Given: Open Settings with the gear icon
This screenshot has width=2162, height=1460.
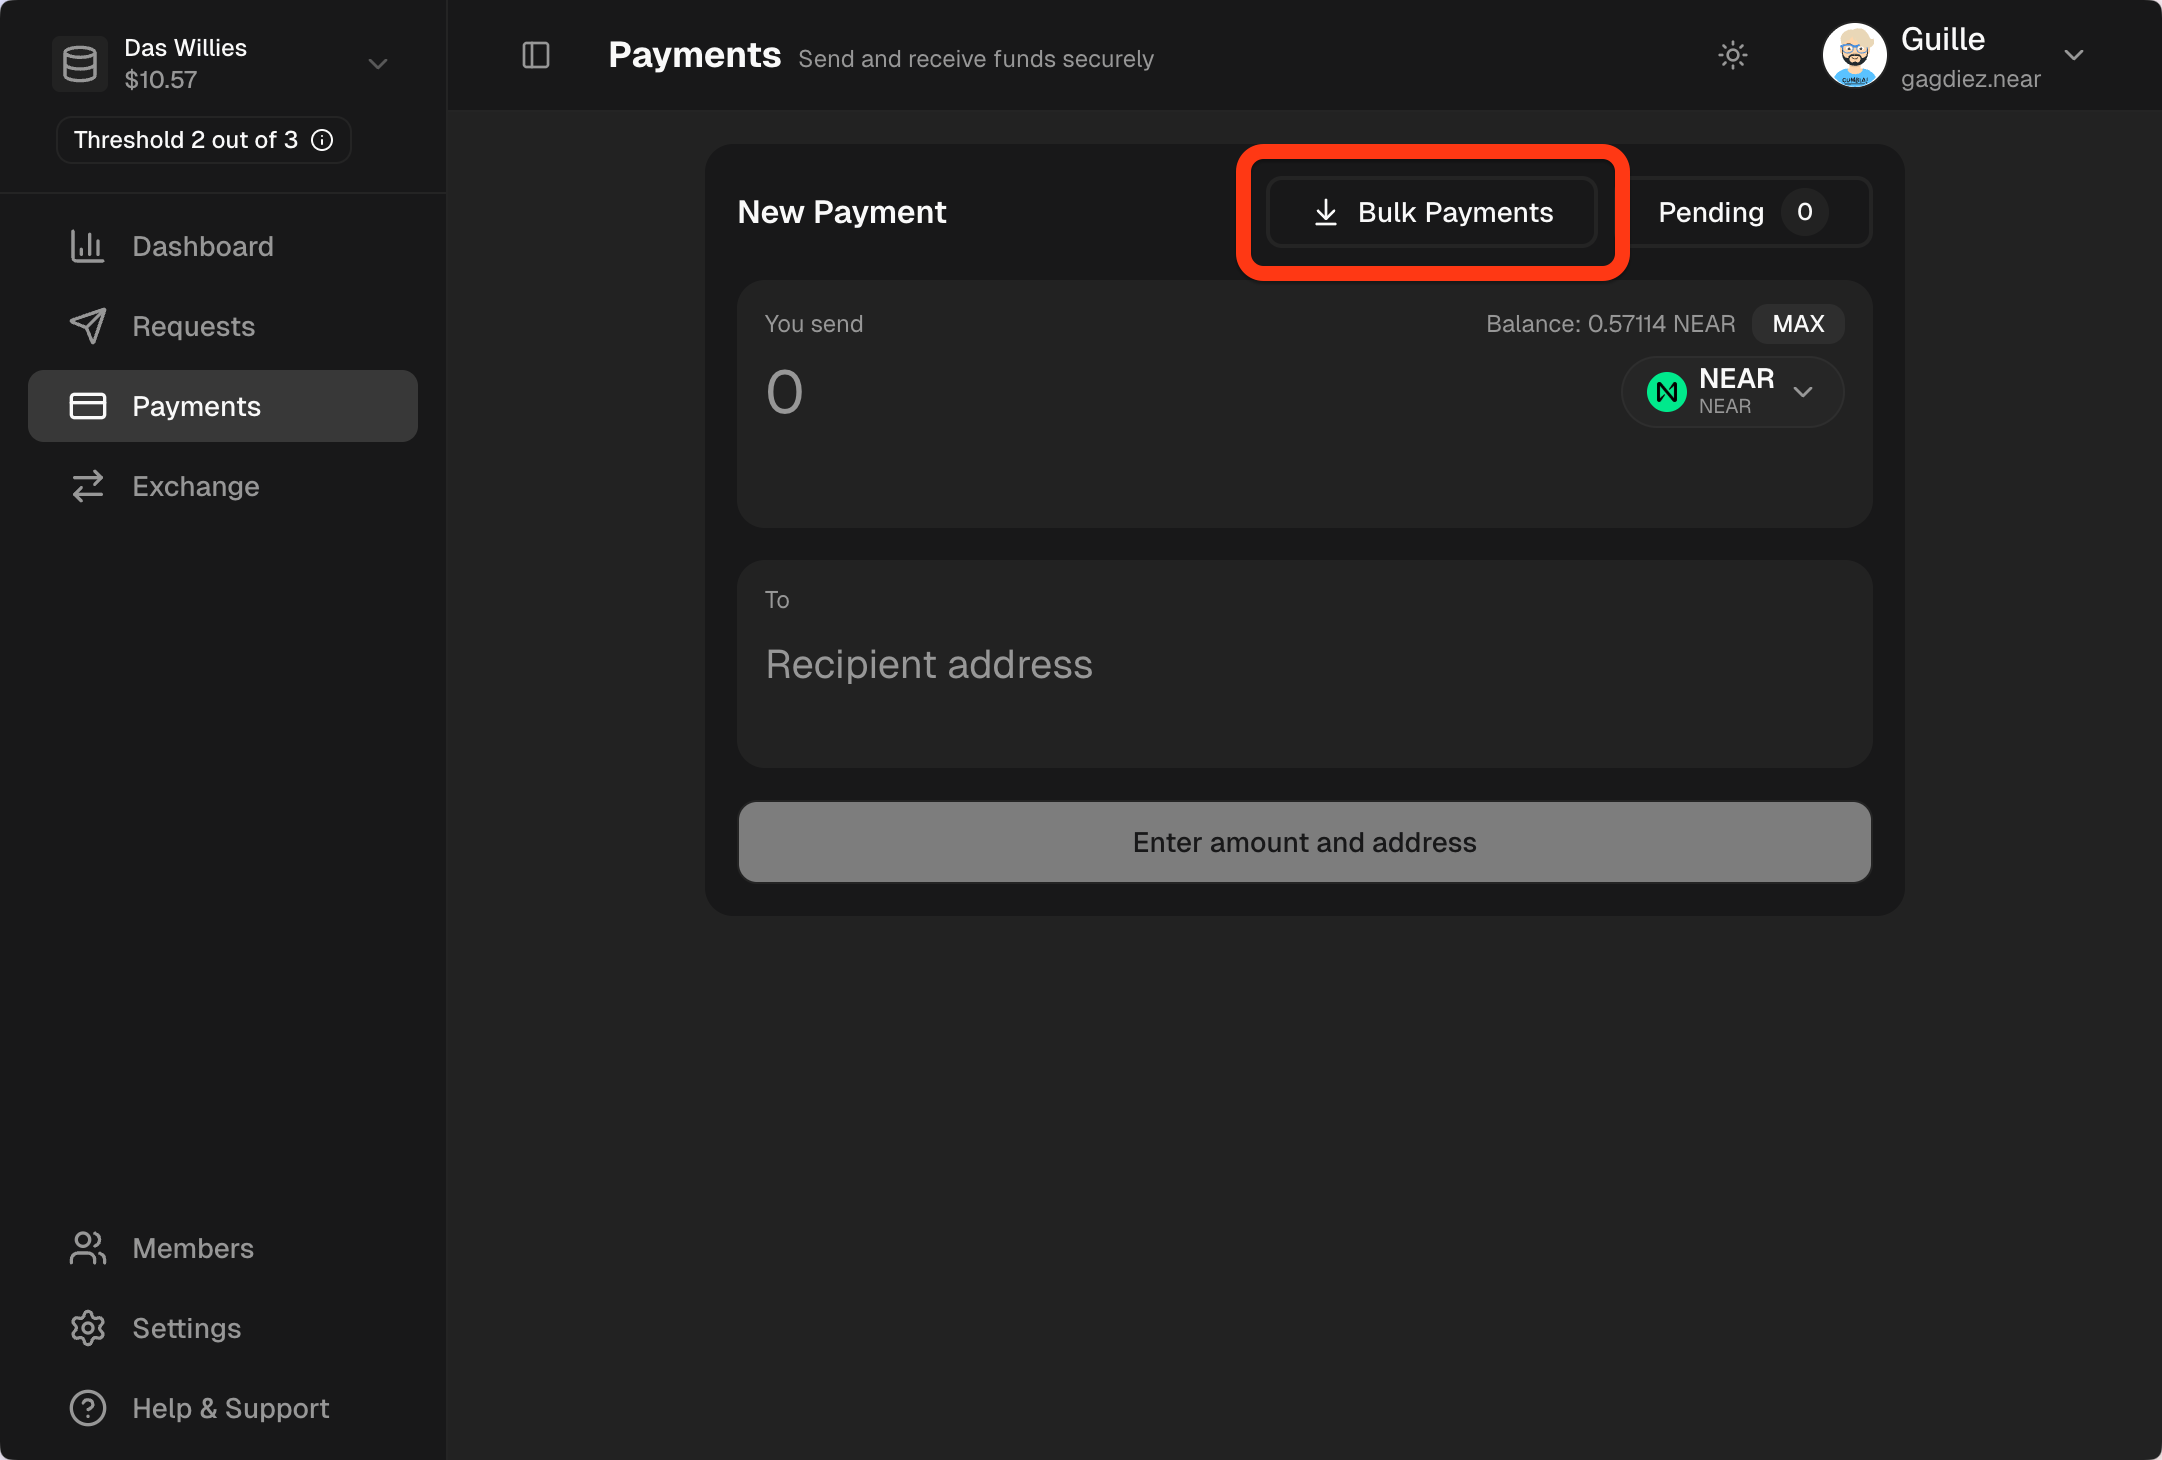Looking at the screenshot, I should tap(88, 1328).
